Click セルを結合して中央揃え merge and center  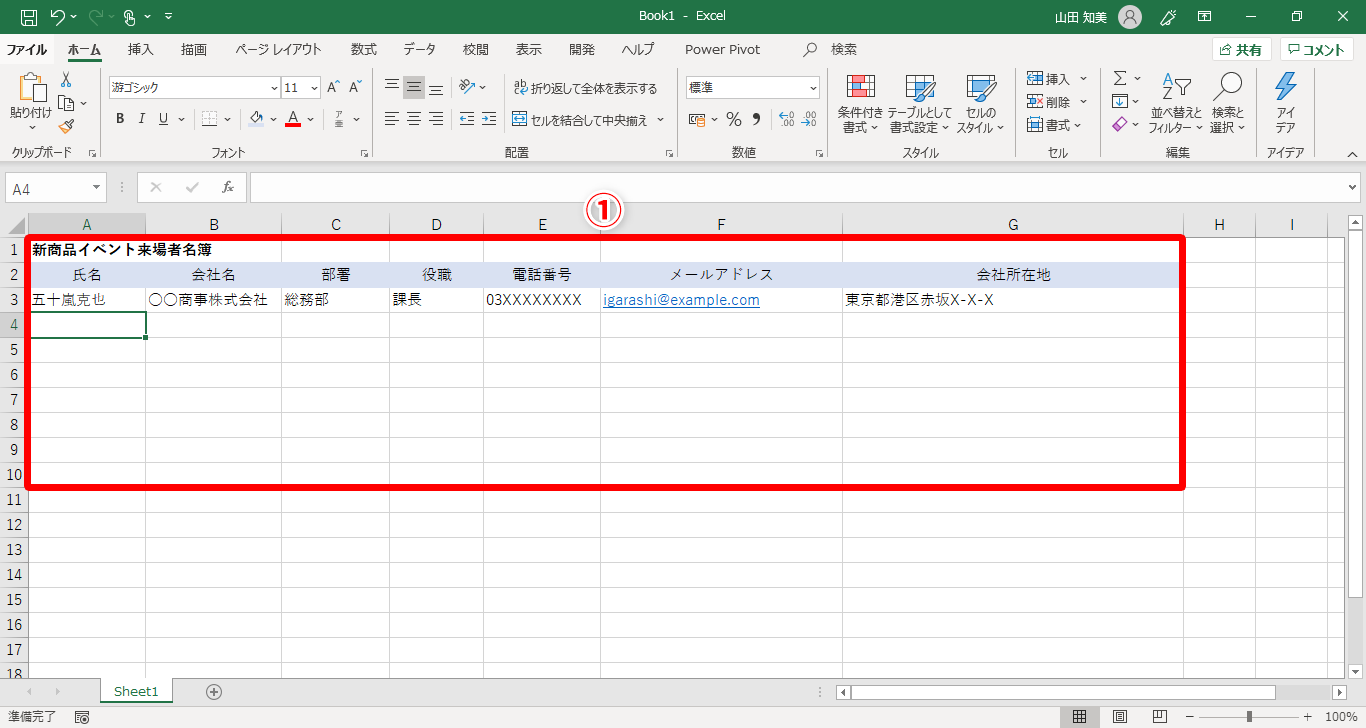tap(581, 120)
